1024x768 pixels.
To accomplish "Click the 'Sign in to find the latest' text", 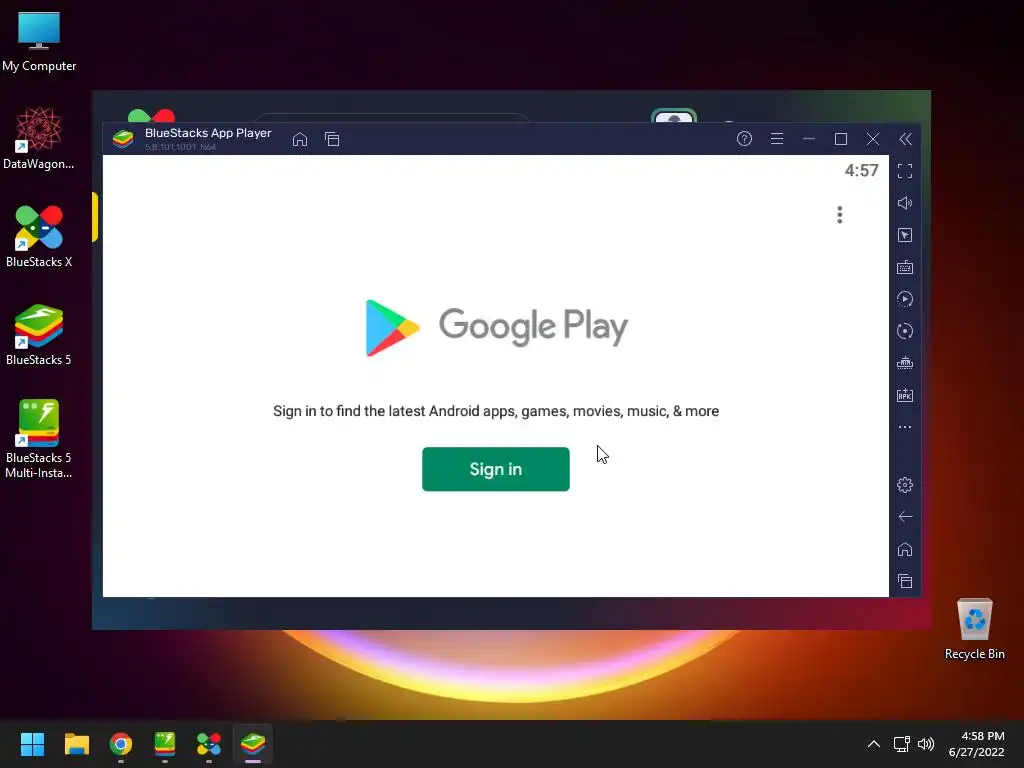I will 496,411.
